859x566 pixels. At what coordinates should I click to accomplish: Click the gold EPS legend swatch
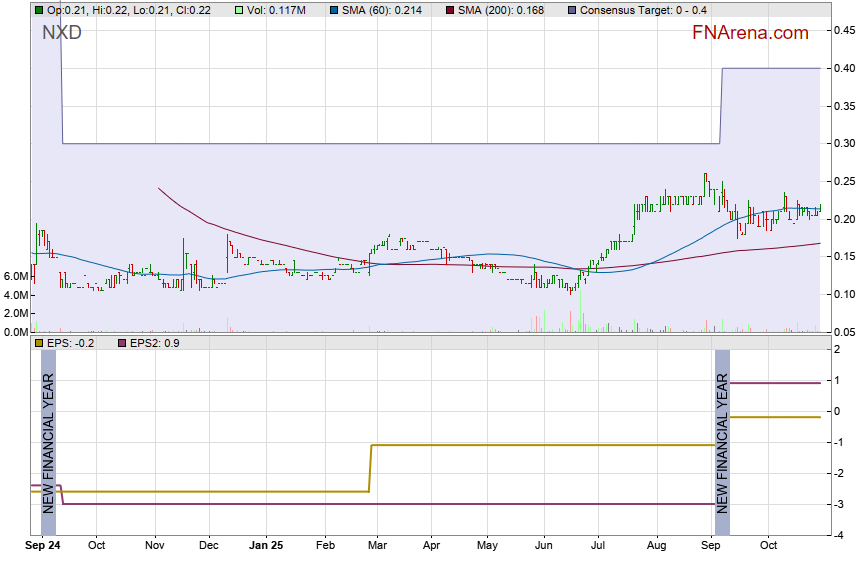pos(39,343)
